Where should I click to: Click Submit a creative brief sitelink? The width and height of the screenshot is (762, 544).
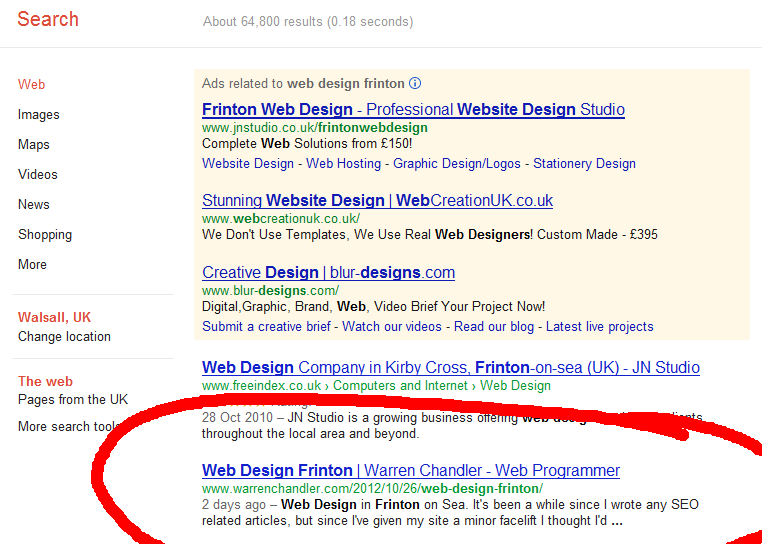266,326
